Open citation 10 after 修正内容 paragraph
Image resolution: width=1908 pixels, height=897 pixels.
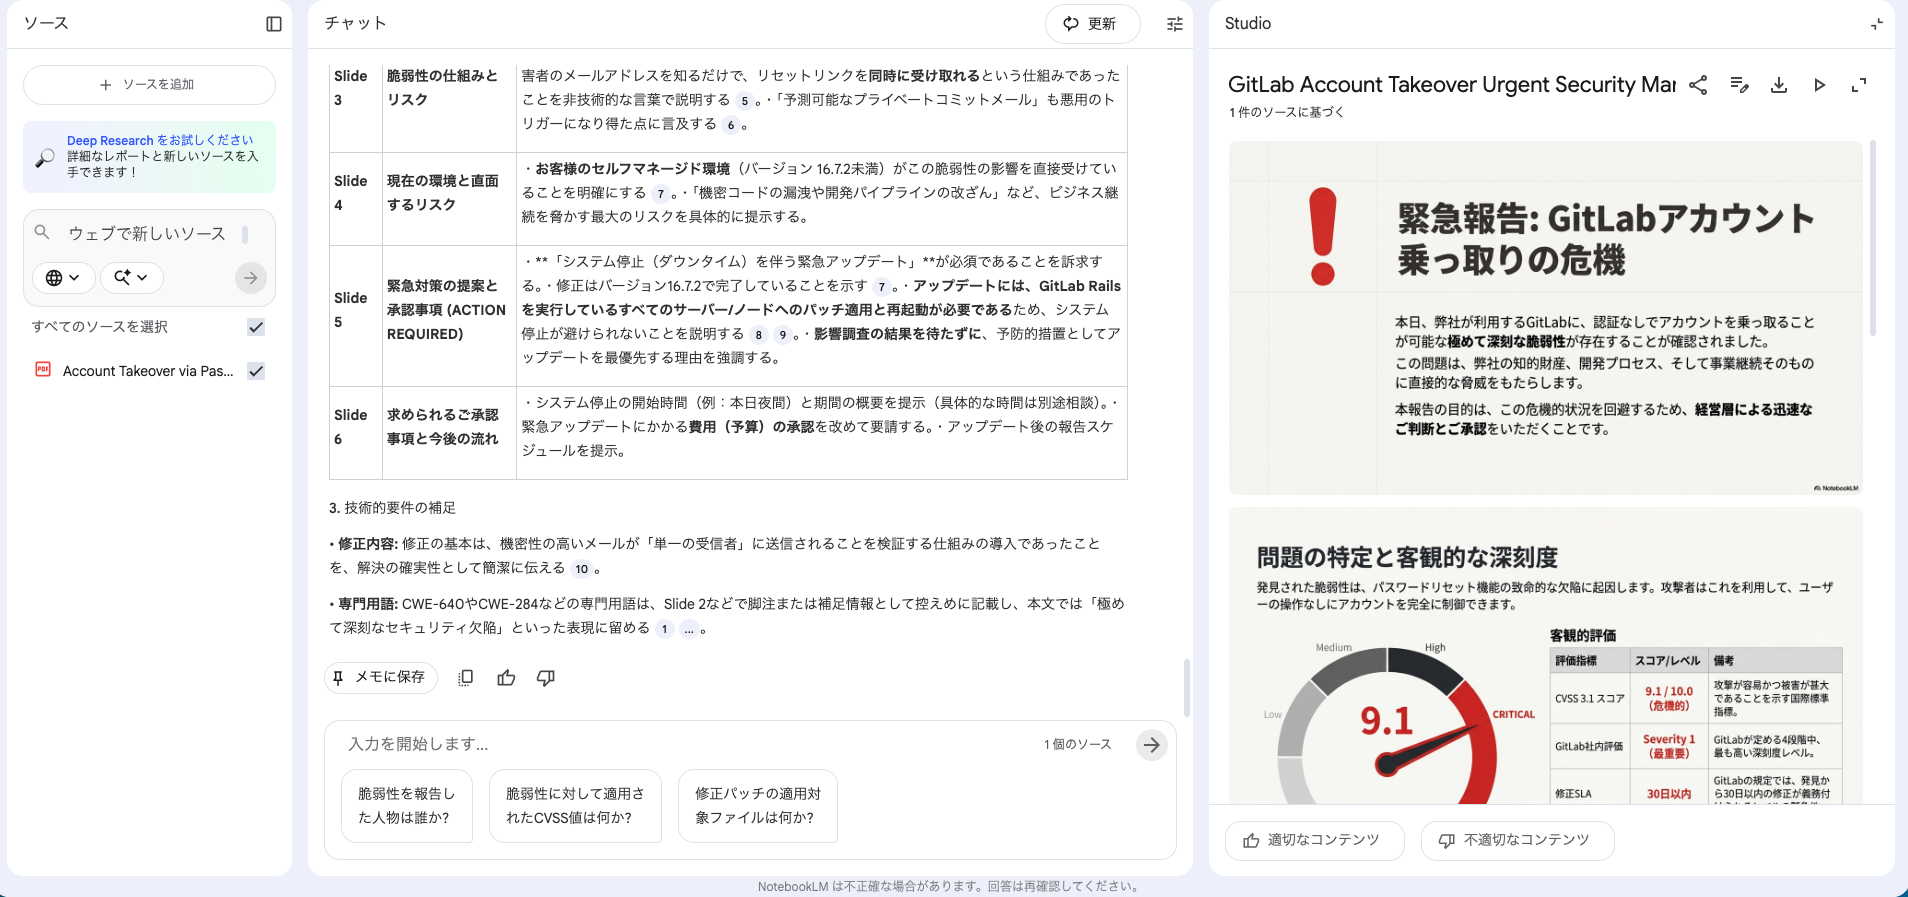(581, 569)
